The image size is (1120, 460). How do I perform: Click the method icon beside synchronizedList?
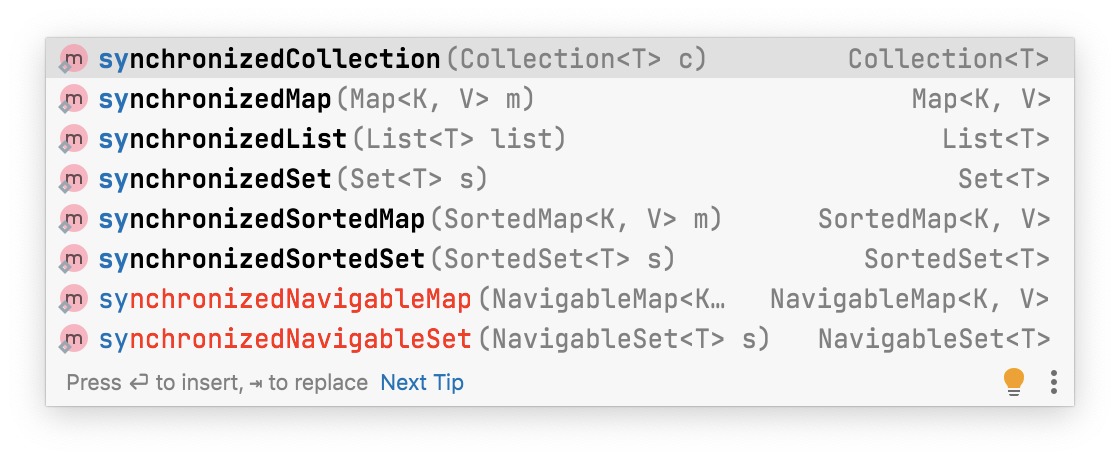click(x=74, y=139)
